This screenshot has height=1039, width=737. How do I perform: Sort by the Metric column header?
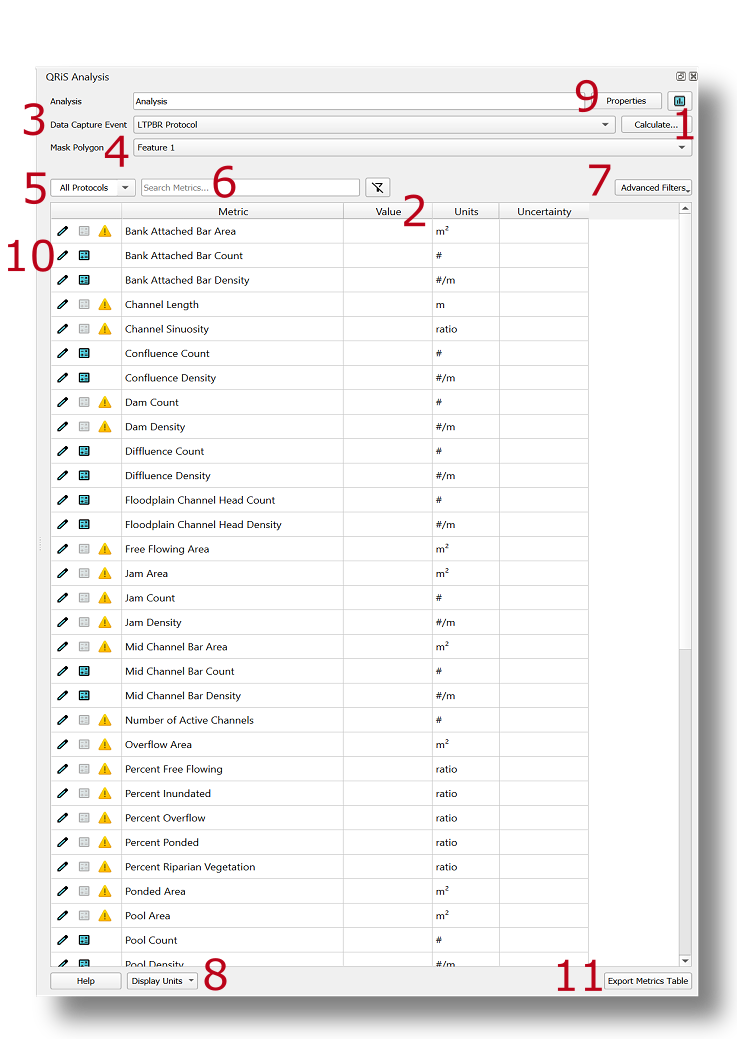pos(233,211)
